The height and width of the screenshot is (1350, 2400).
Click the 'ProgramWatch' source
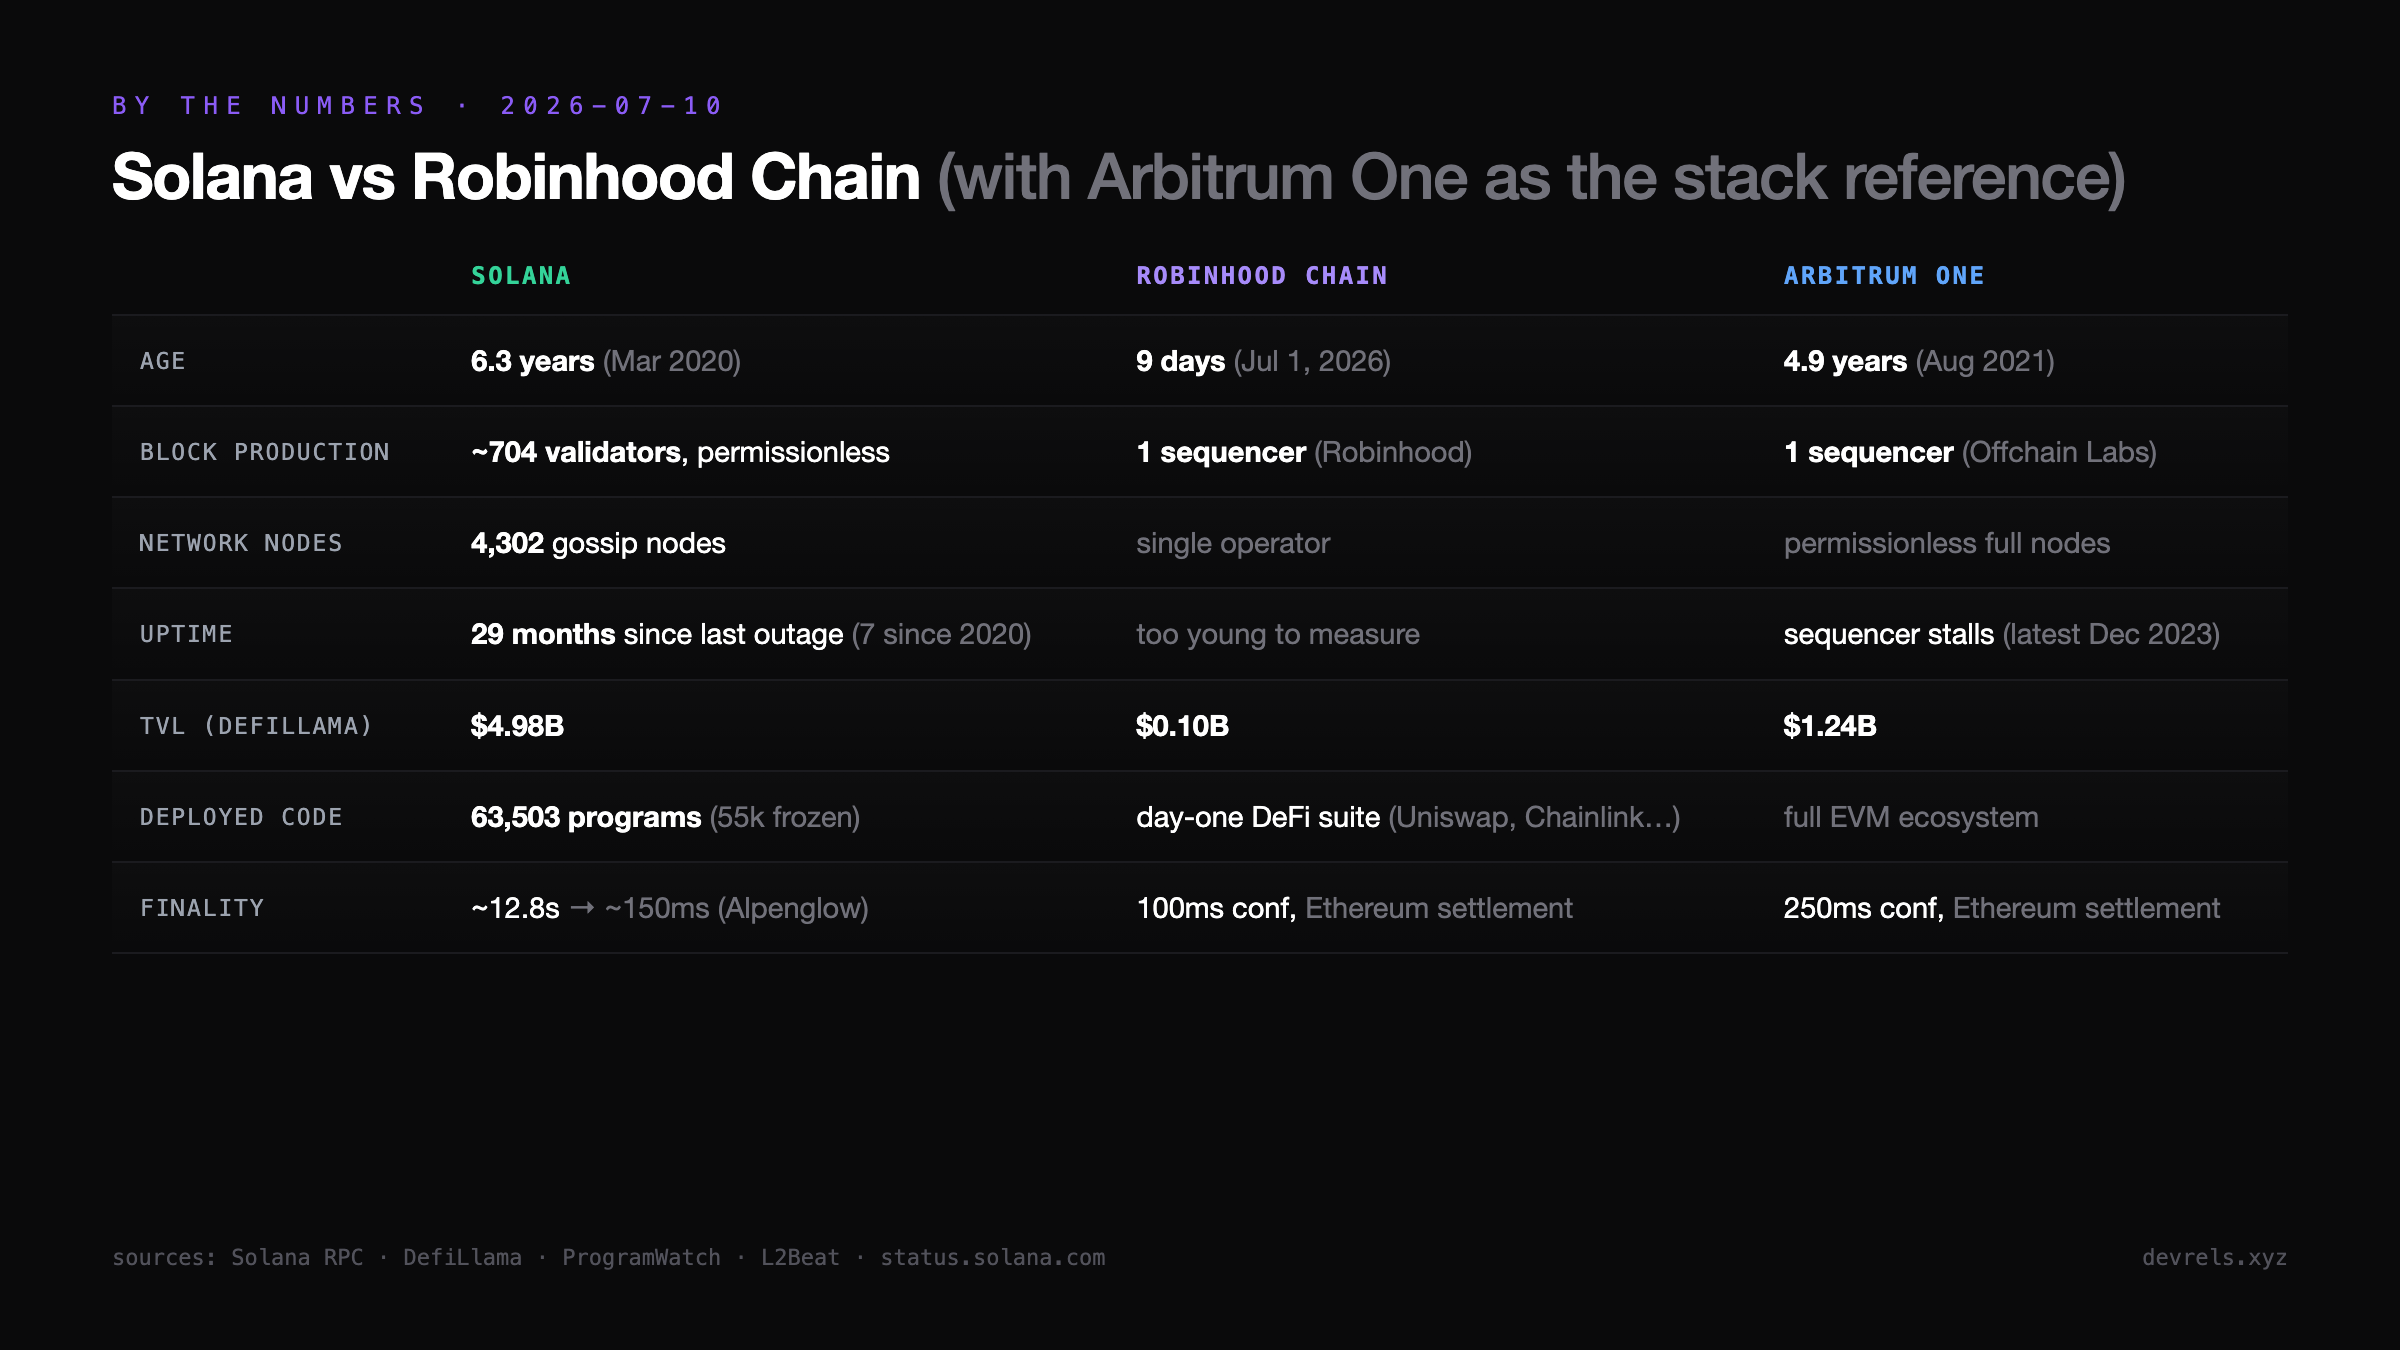click(641, 1257)
